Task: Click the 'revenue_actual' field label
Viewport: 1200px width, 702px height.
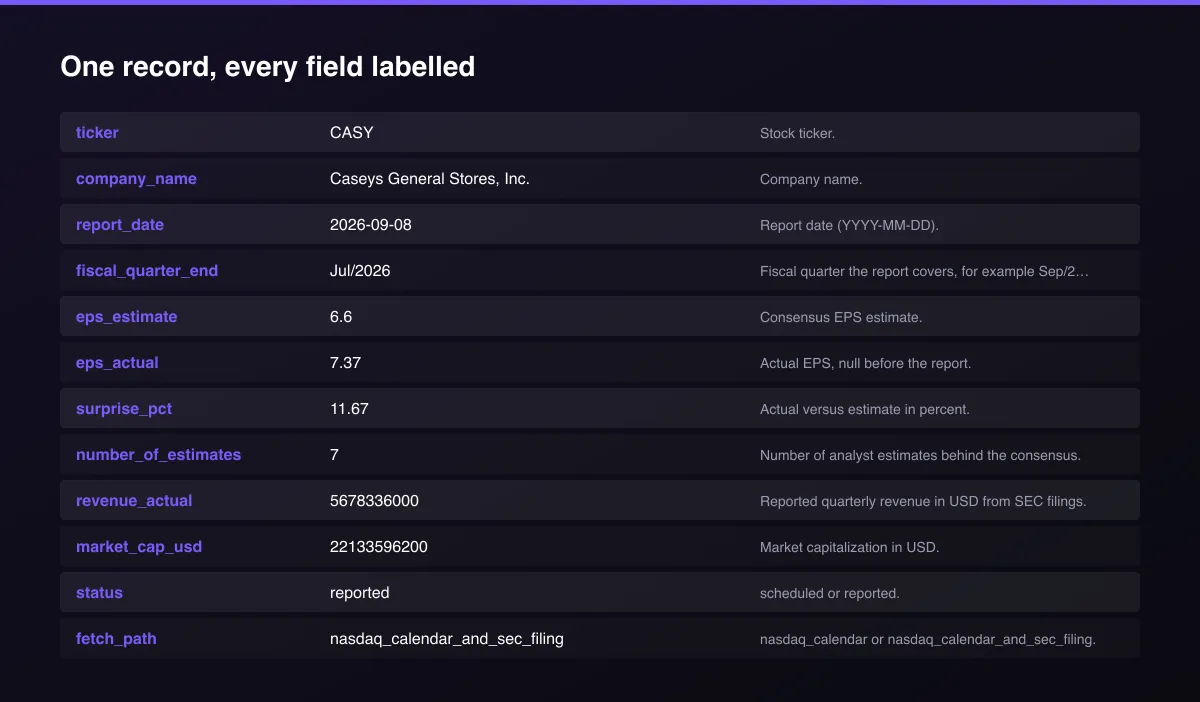Action: click(134, 501)
